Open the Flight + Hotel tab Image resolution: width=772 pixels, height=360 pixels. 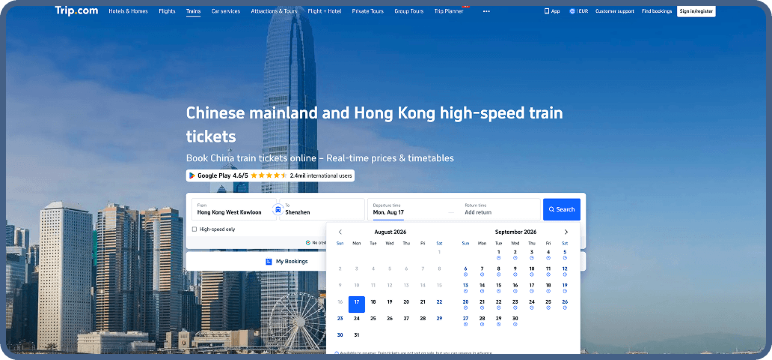click(x=324, y=11)
